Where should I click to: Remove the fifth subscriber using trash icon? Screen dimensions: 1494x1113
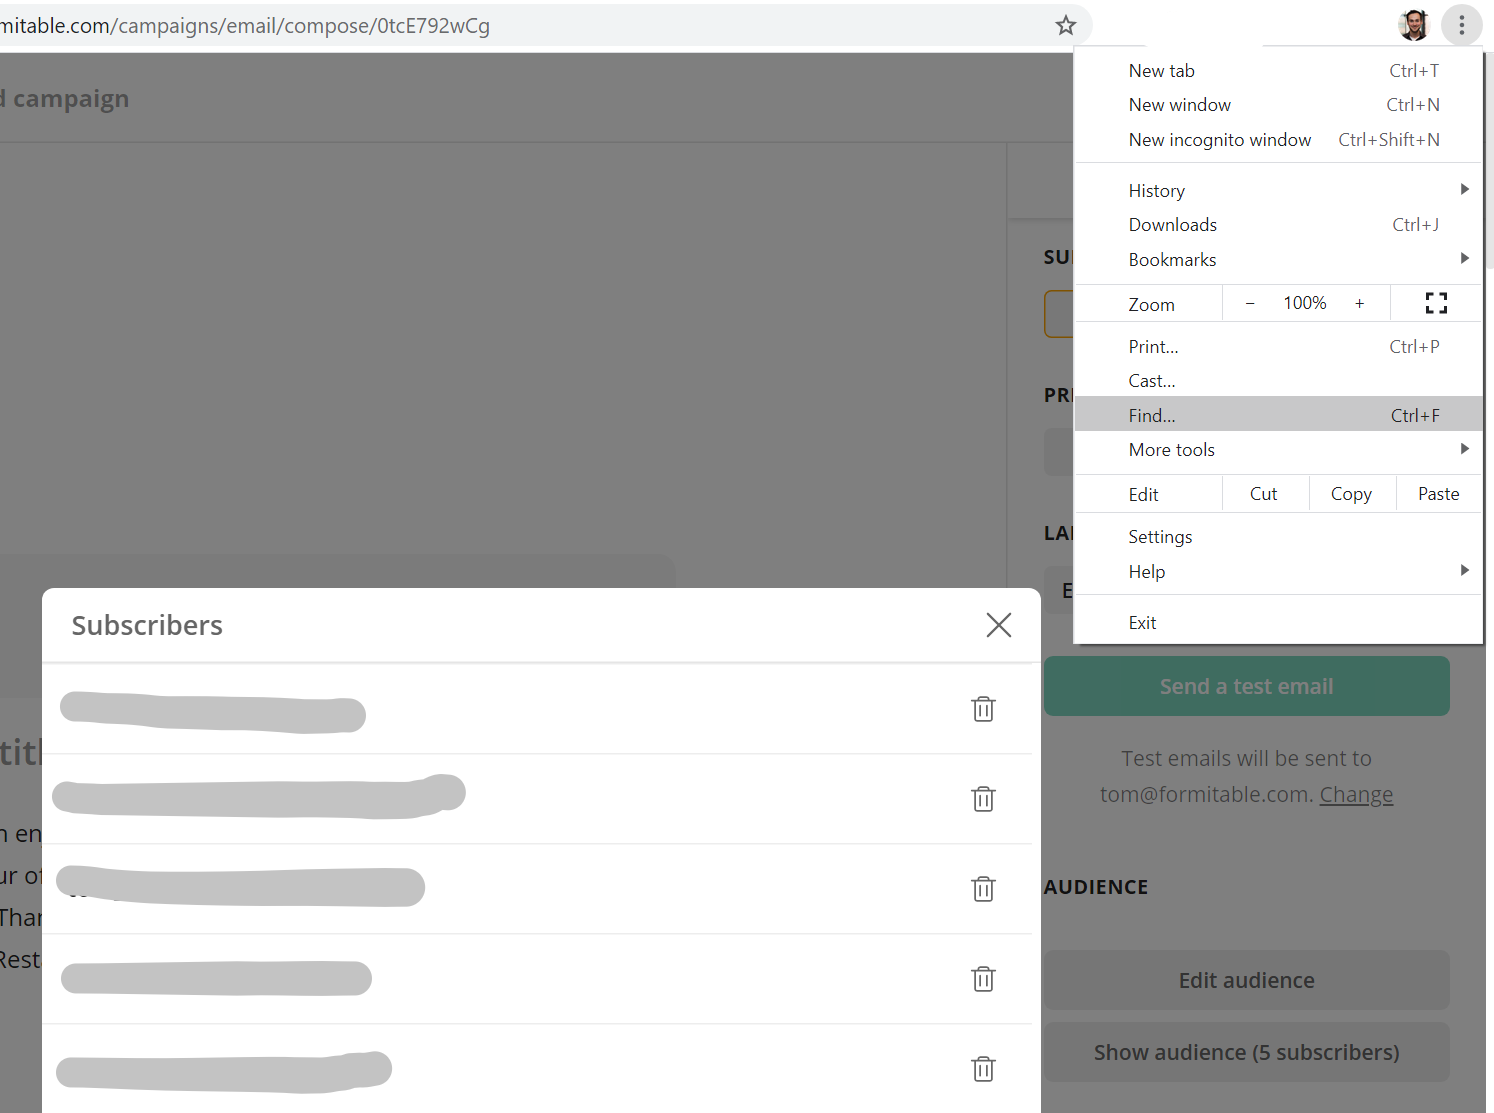(983, 1069)
